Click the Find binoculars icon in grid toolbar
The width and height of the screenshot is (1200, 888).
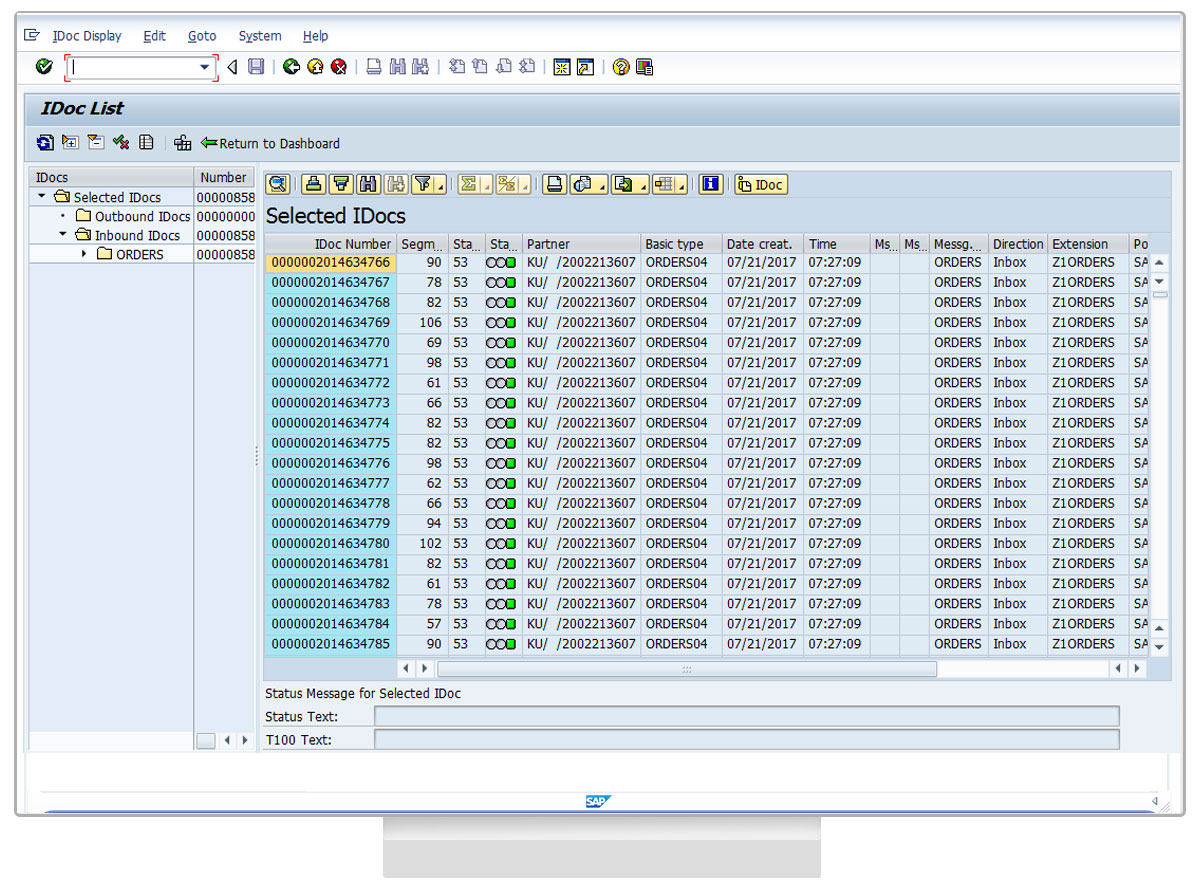pos(368,184)
